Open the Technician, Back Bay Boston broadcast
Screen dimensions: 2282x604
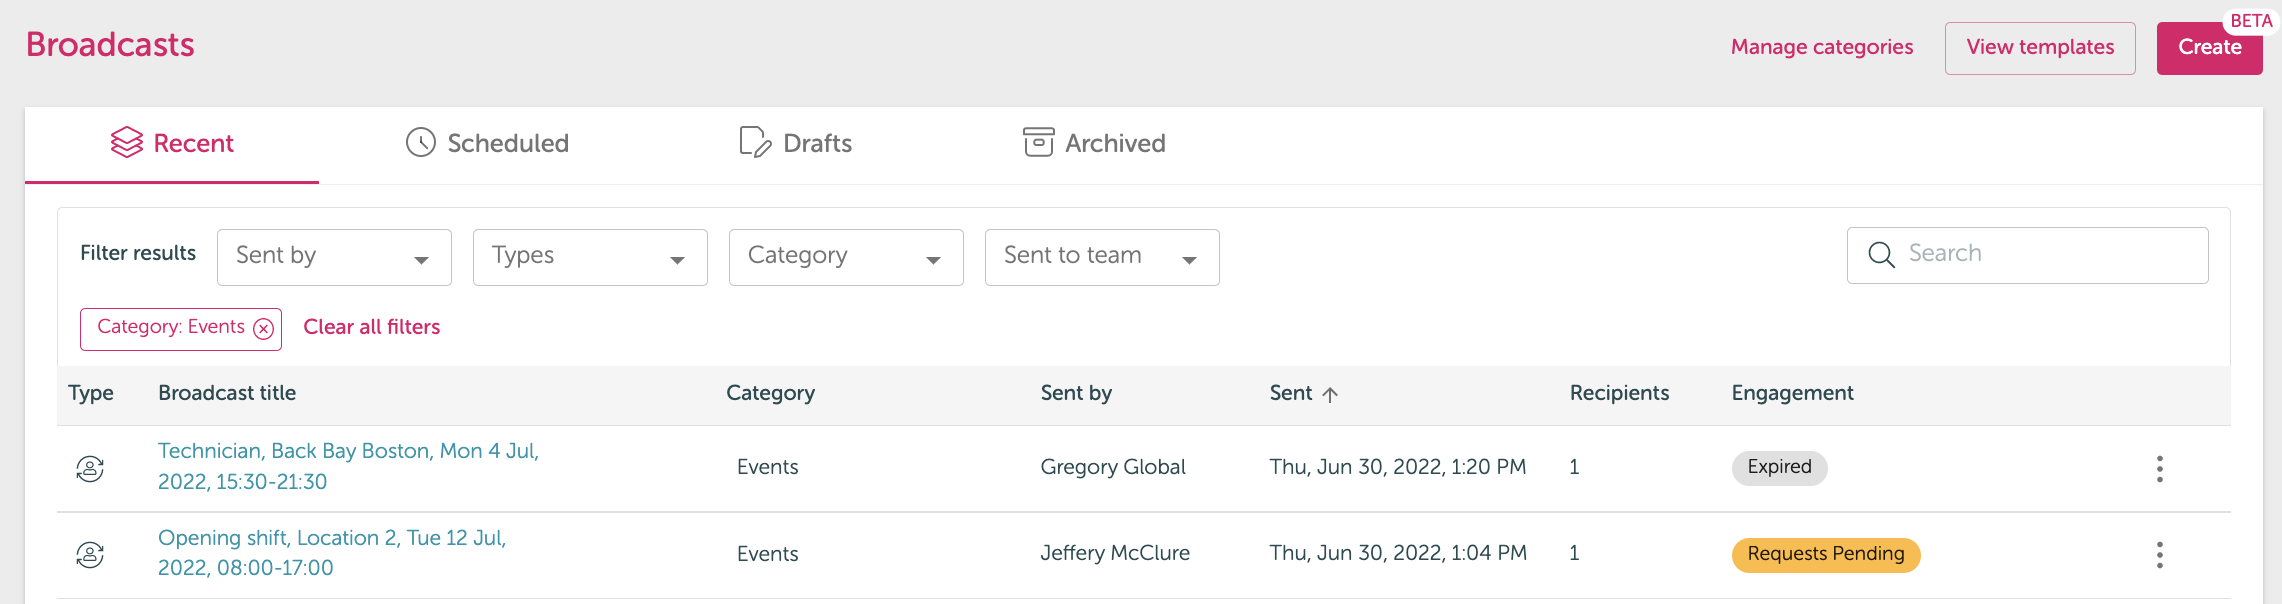click(x=348, y=466)
